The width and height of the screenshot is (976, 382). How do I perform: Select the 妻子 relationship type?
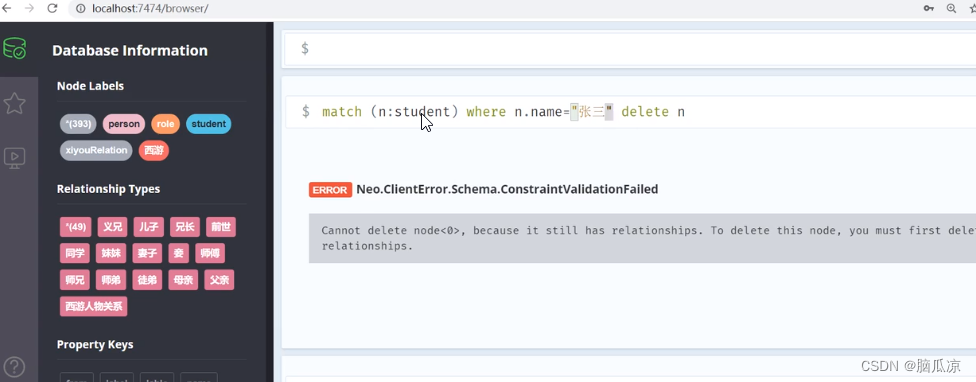pyautogui.click(x=147, y=253)
